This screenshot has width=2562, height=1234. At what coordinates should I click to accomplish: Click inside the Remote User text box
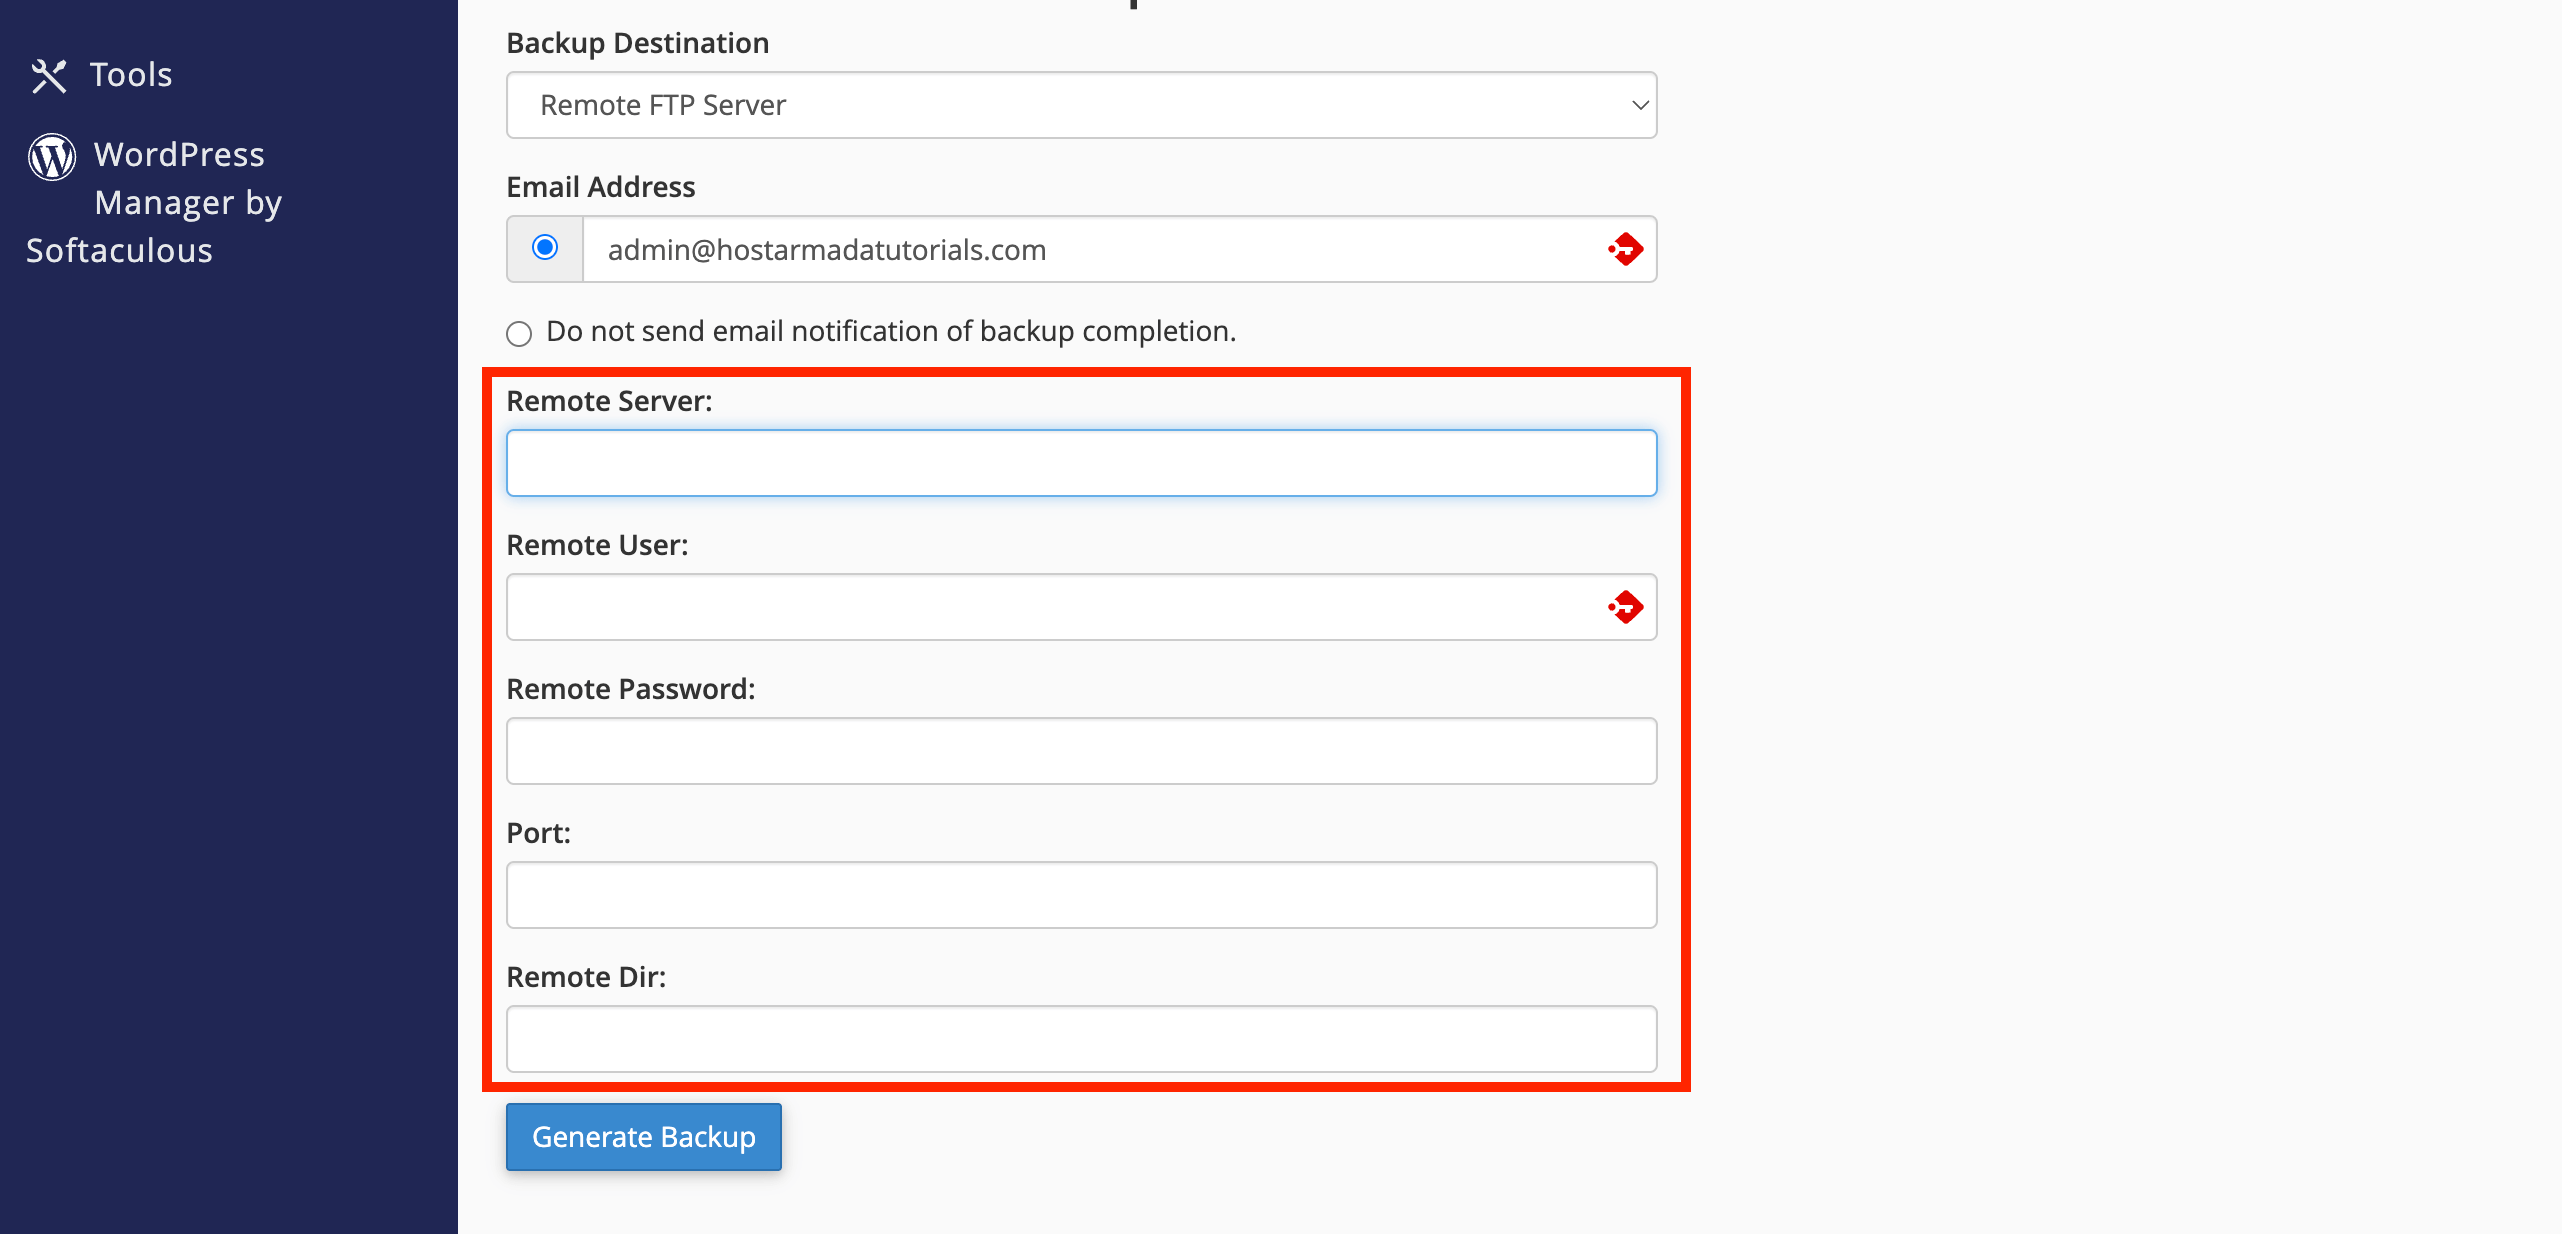pos(1050,606)
